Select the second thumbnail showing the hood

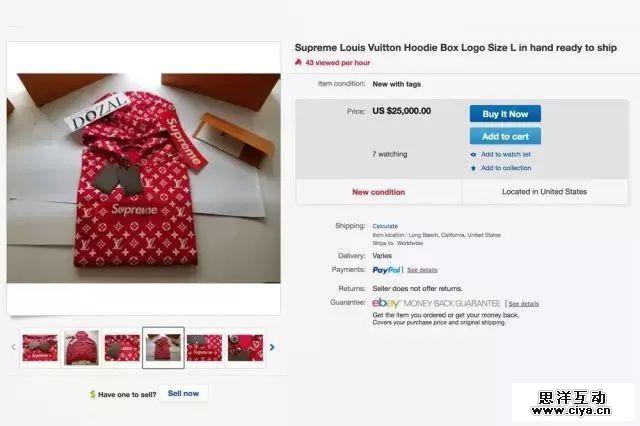coord(81,347)
